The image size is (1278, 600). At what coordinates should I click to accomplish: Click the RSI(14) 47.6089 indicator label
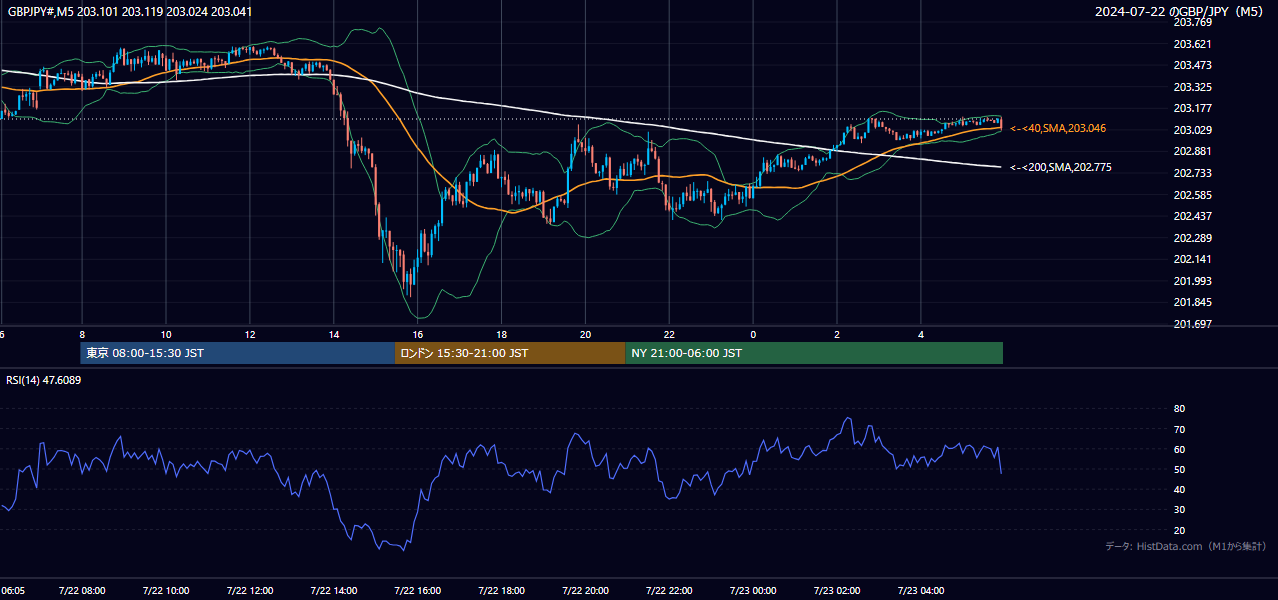pos(44,380)
